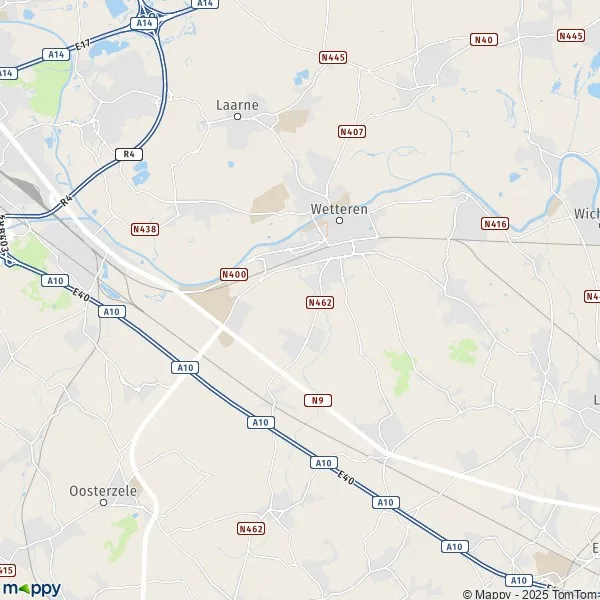The image size is (600, 600).
Task: Click the R4 ring road shield
Action: point(129,154)
